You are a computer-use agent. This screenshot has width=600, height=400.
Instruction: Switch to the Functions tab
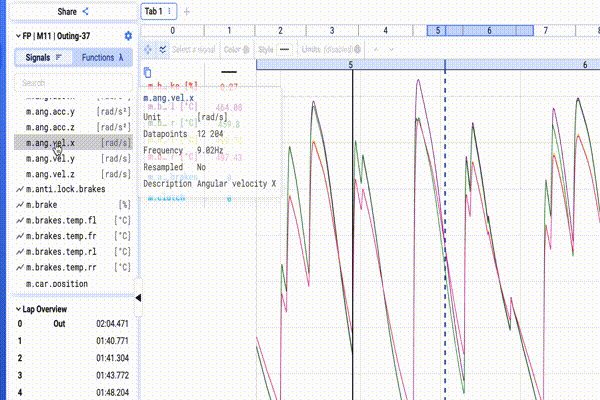103,57
